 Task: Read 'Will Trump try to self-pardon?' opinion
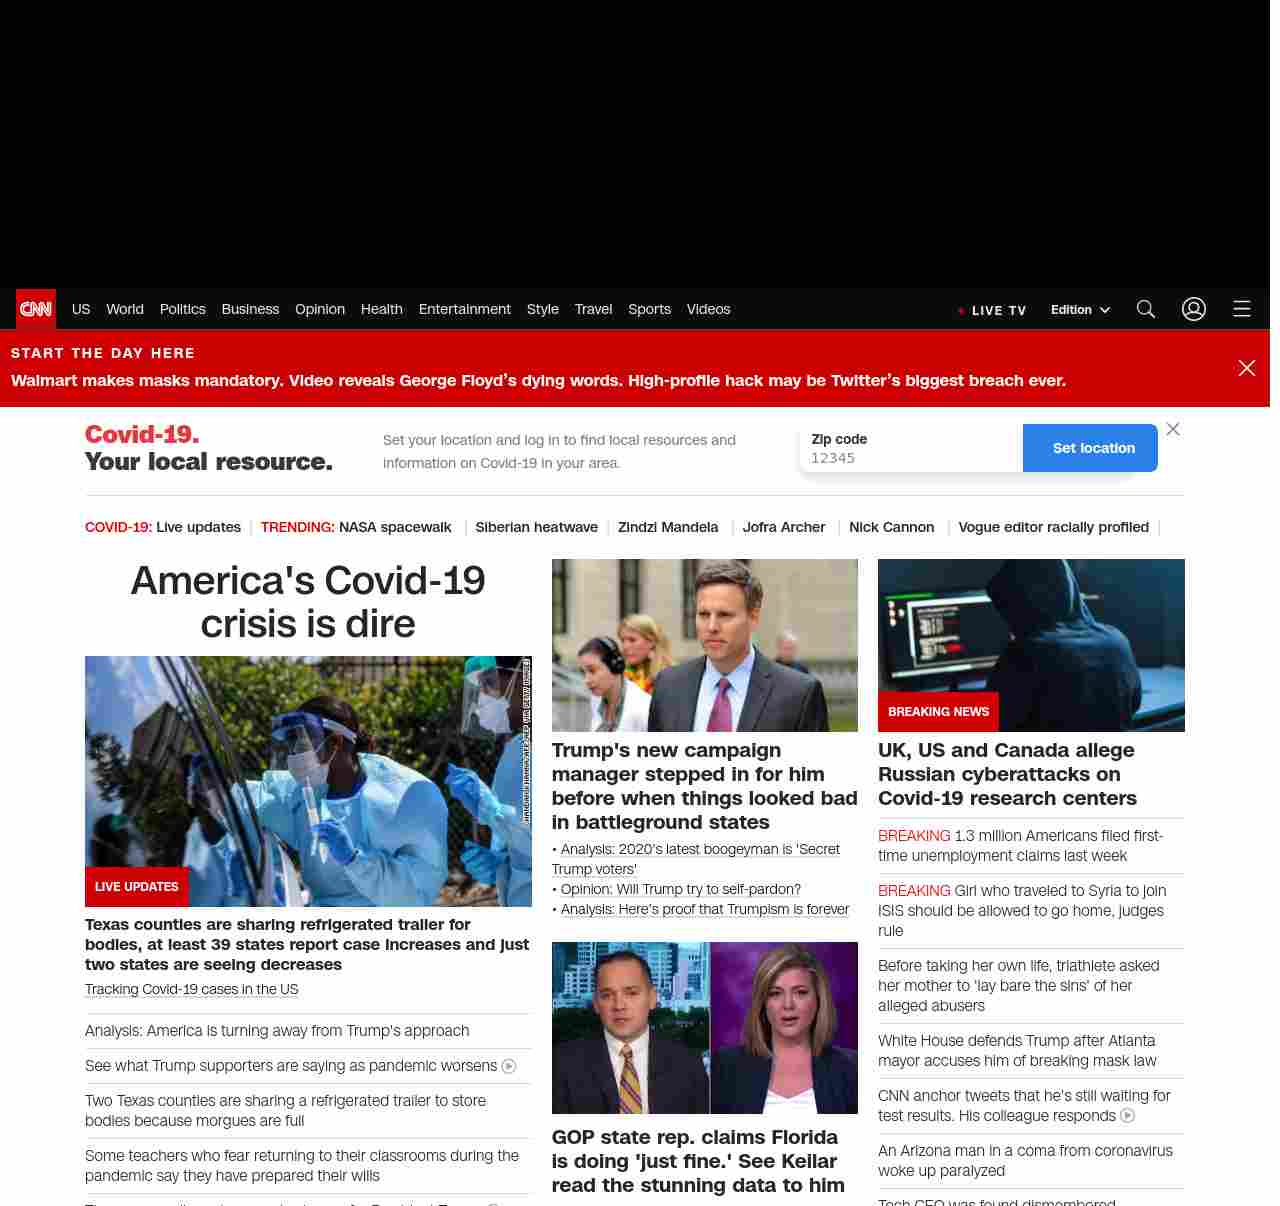click(x=680, y=889)
